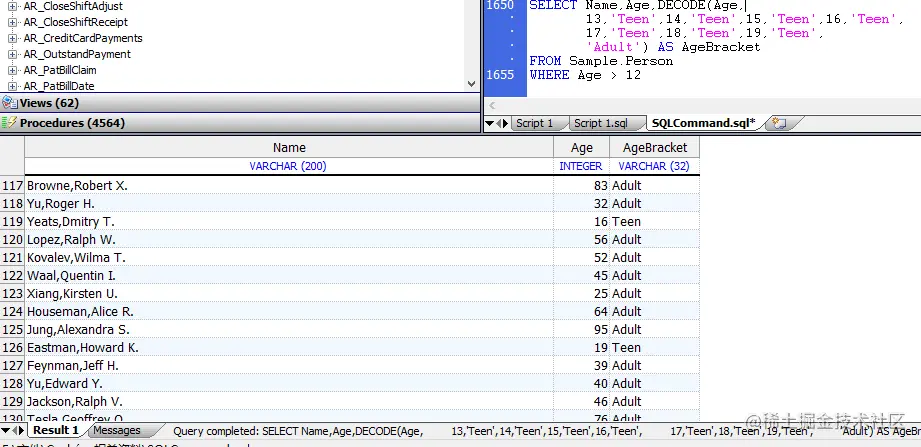The height and width of the screenshot is (447, 921).
Task: Select row number 117
Action: 12,186
